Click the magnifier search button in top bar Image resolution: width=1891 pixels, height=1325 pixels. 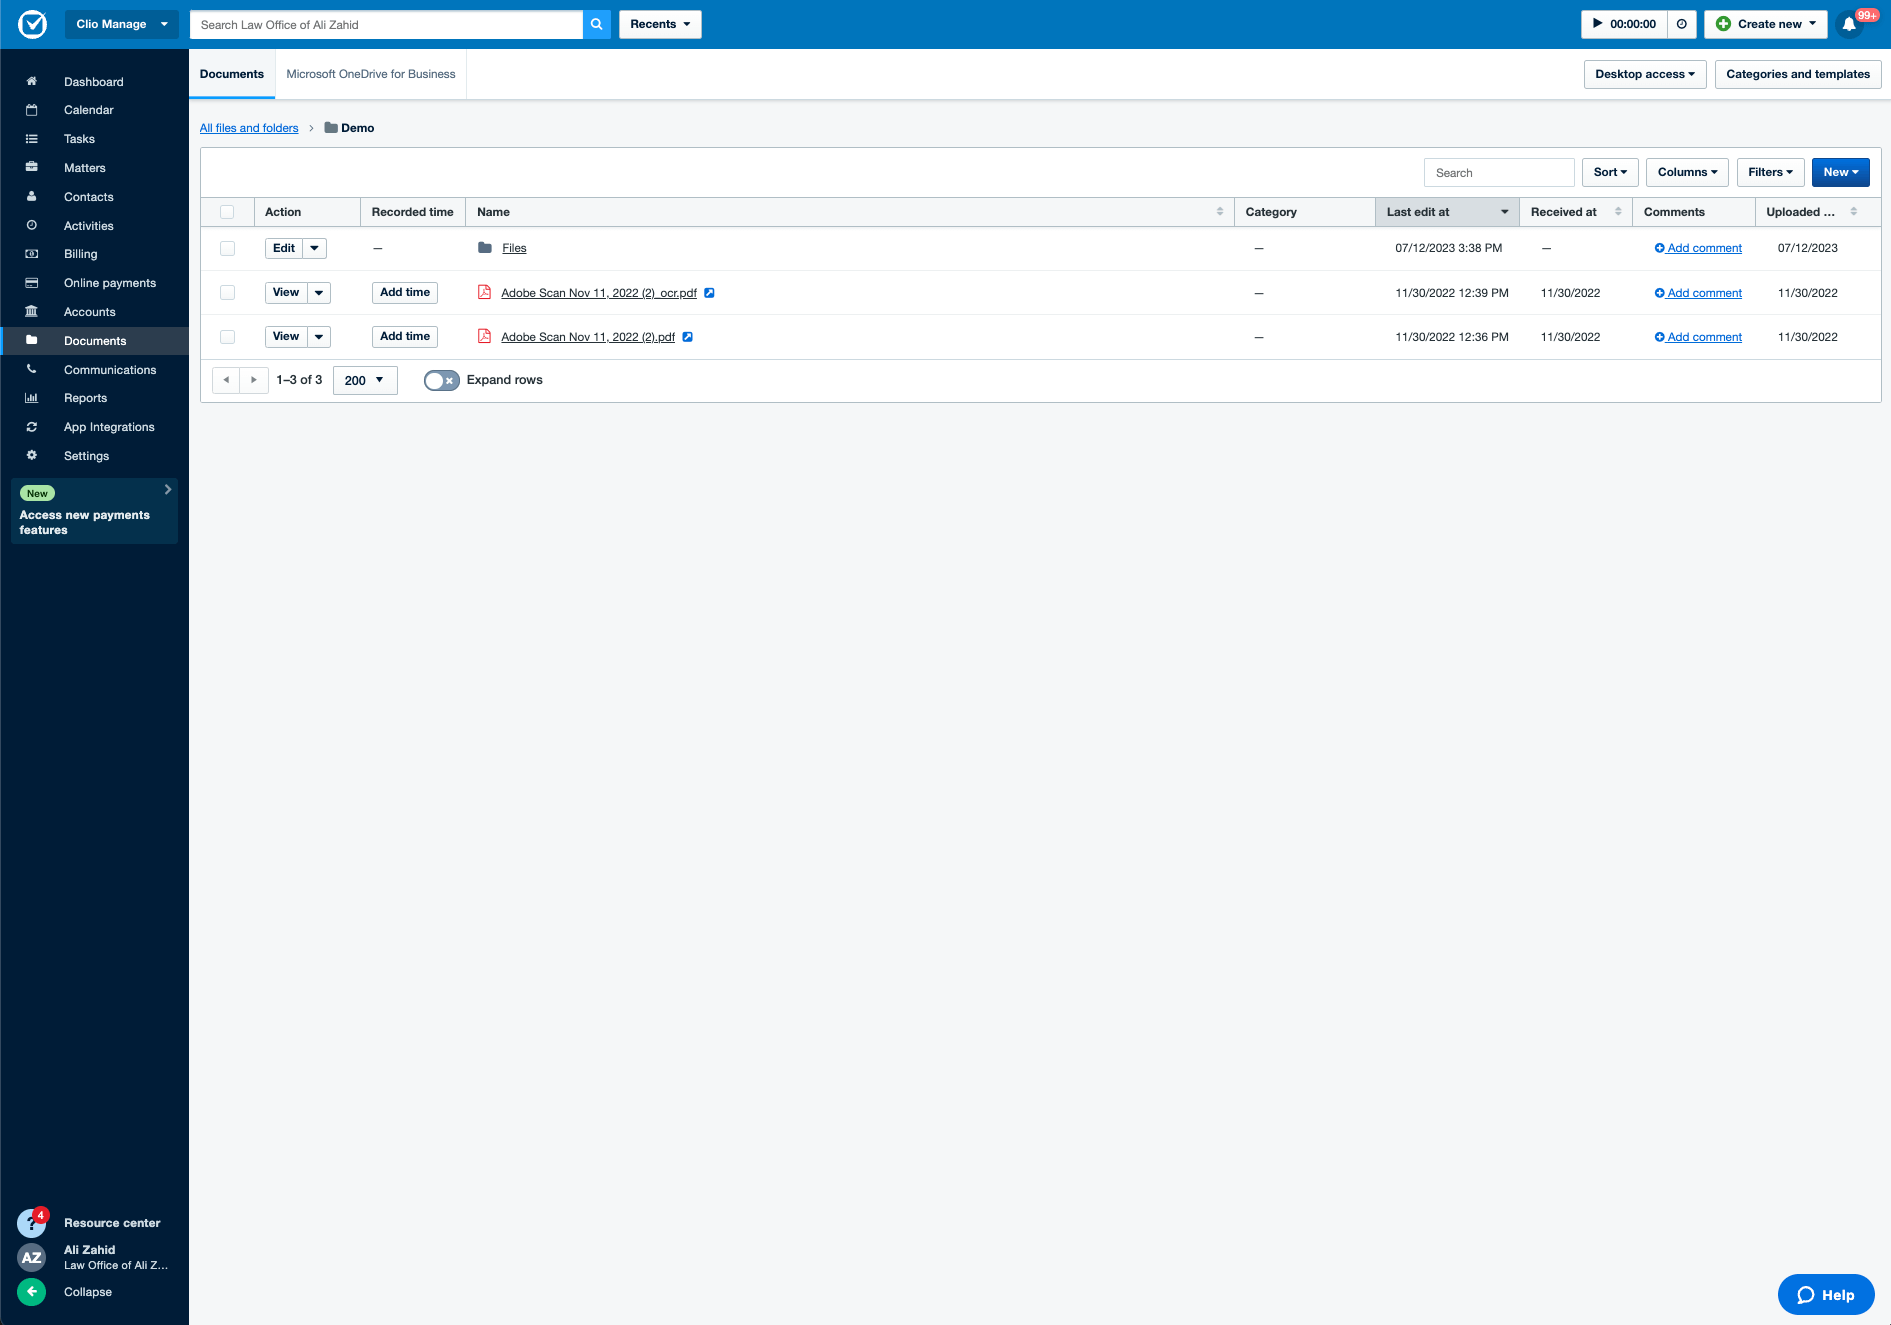[x=597, y=24]
